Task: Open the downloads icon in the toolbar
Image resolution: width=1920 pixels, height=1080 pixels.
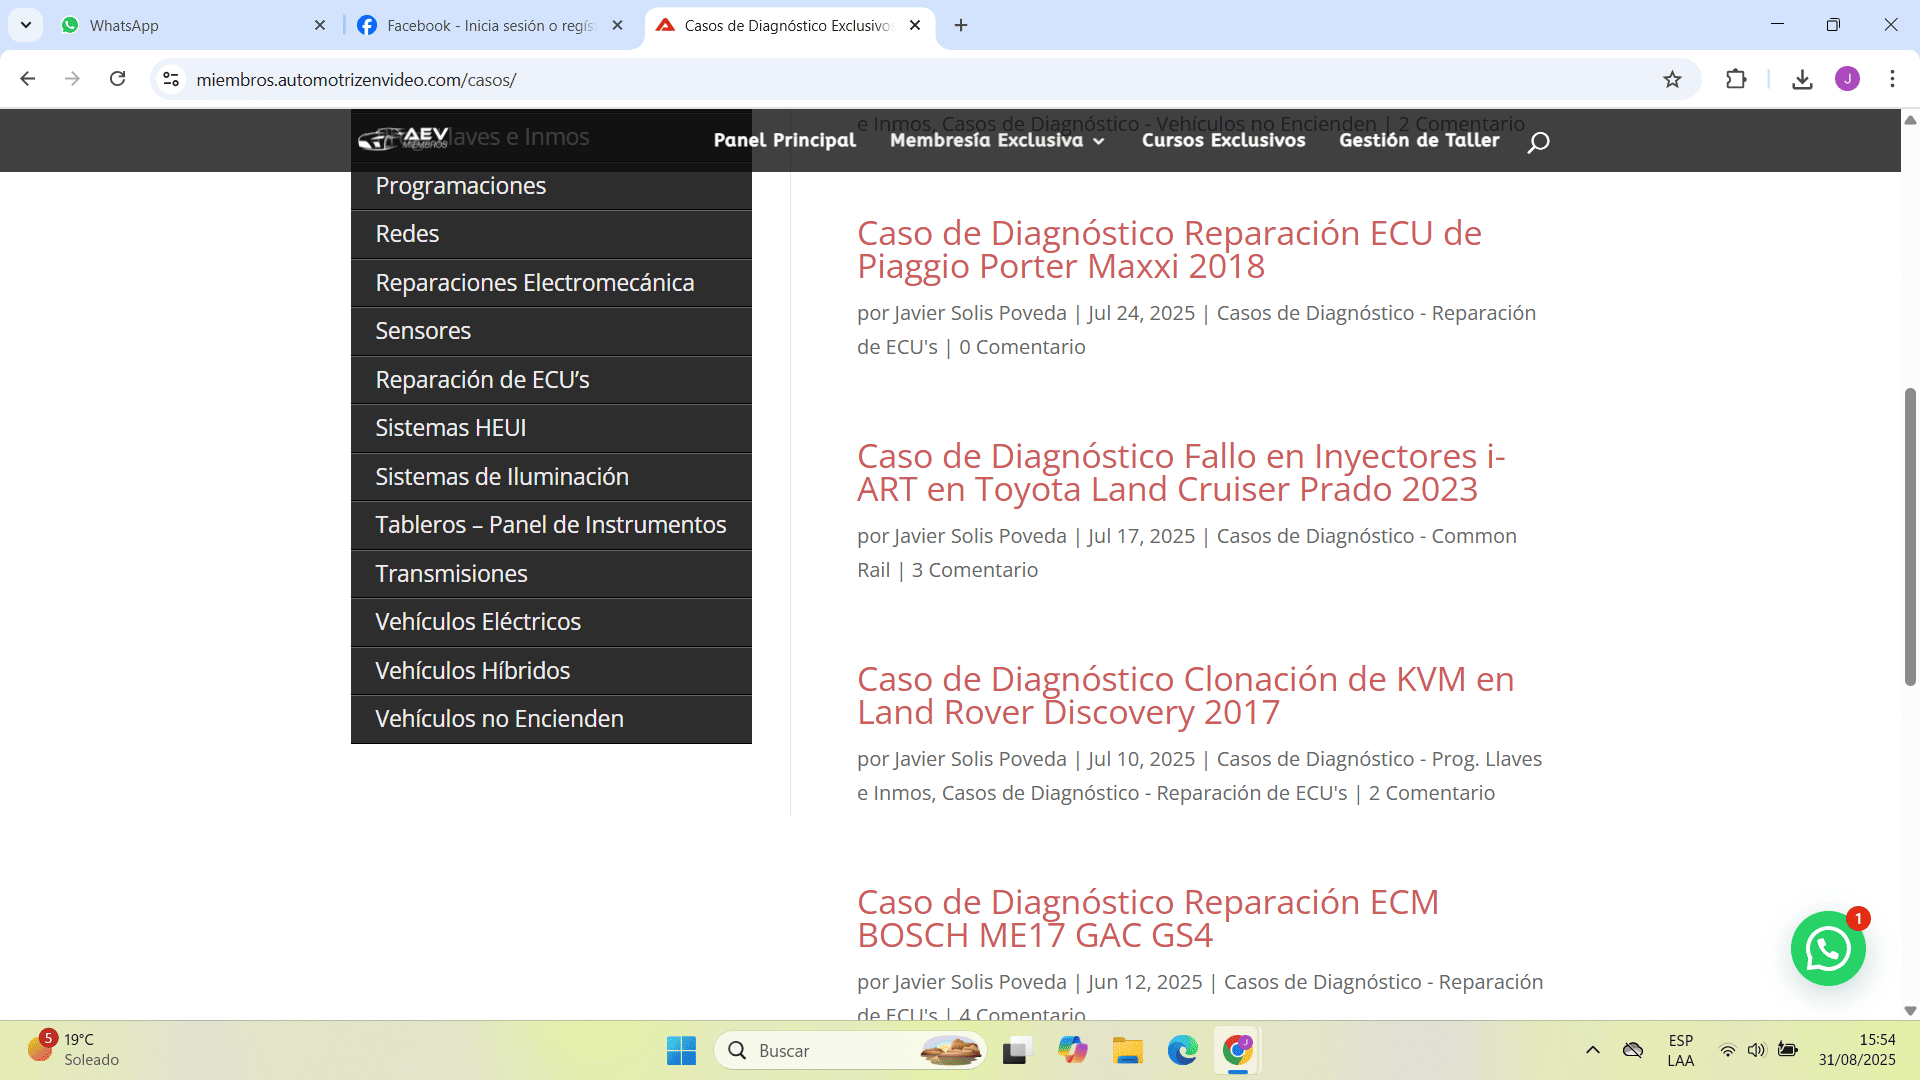Action: (1802, 79)
